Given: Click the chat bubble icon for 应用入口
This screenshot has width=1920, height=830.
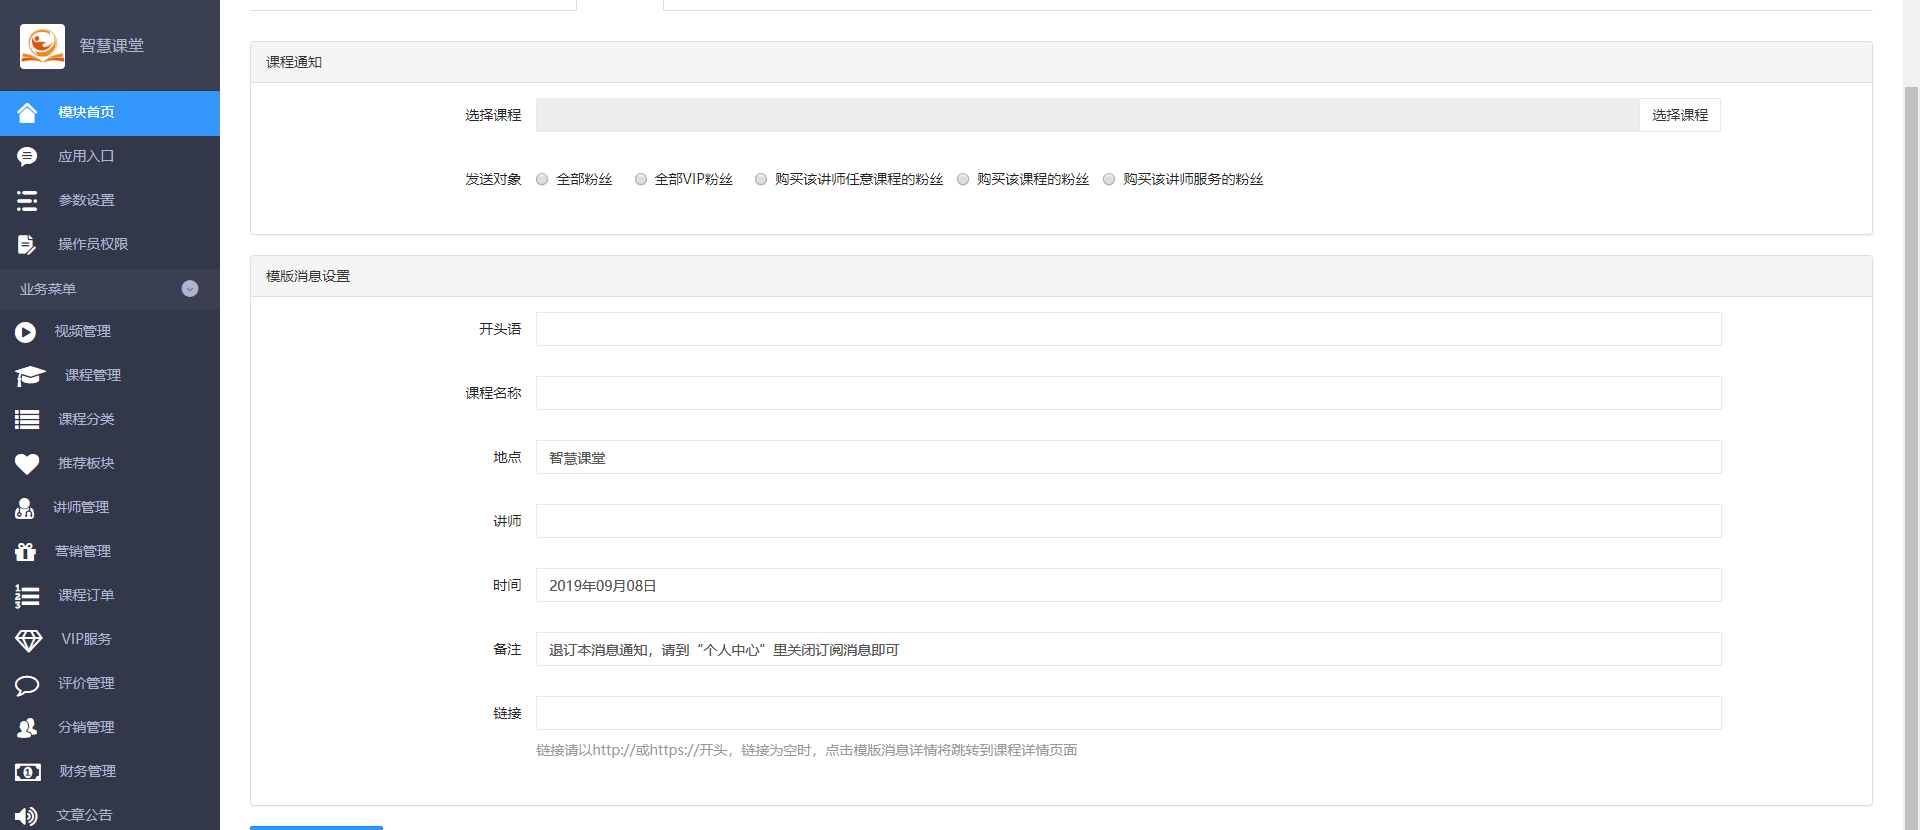Looking at the screenshot, I should pyautogui.click(x=27, y=157).
